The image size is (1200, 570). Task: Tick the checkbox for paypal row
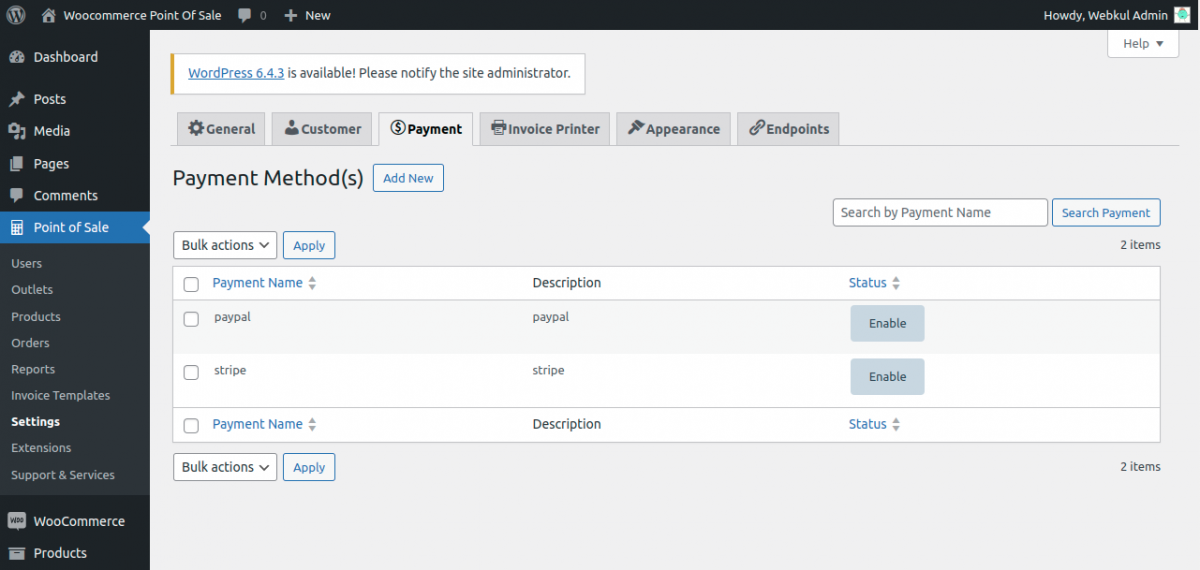(x=191, y=319)
